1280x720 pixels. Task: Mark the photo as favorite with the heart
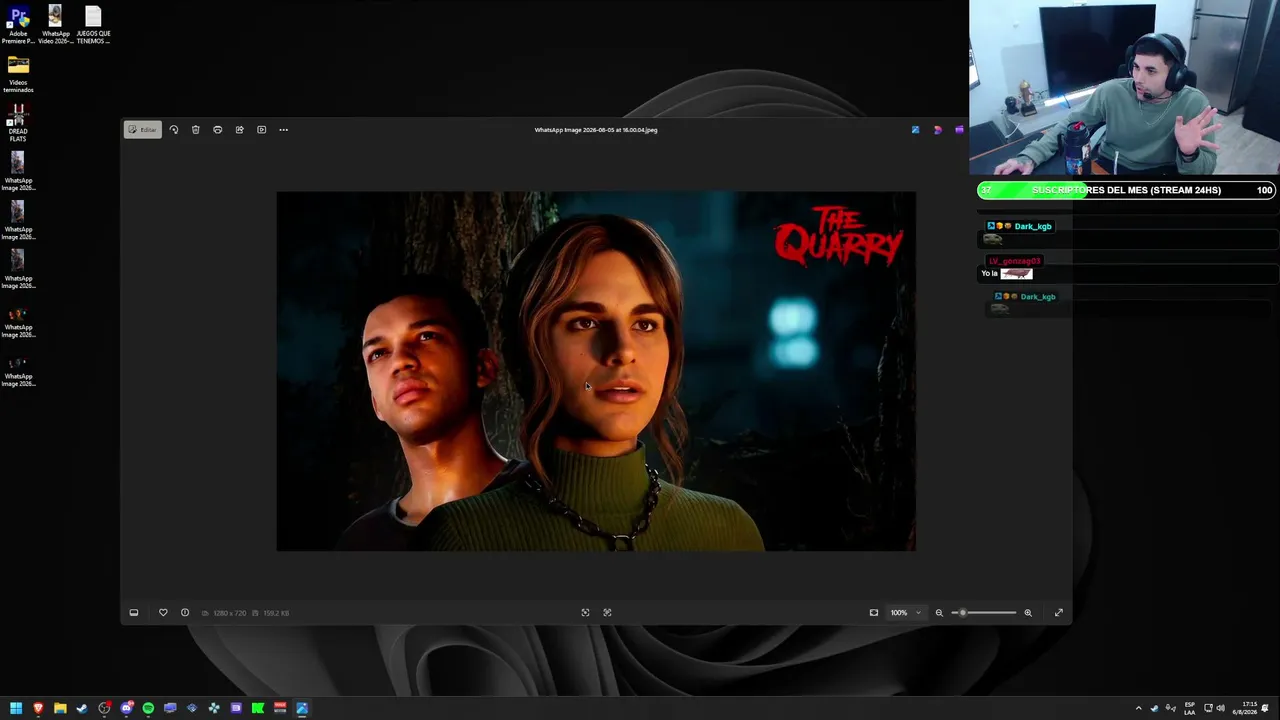coord(163,613)
